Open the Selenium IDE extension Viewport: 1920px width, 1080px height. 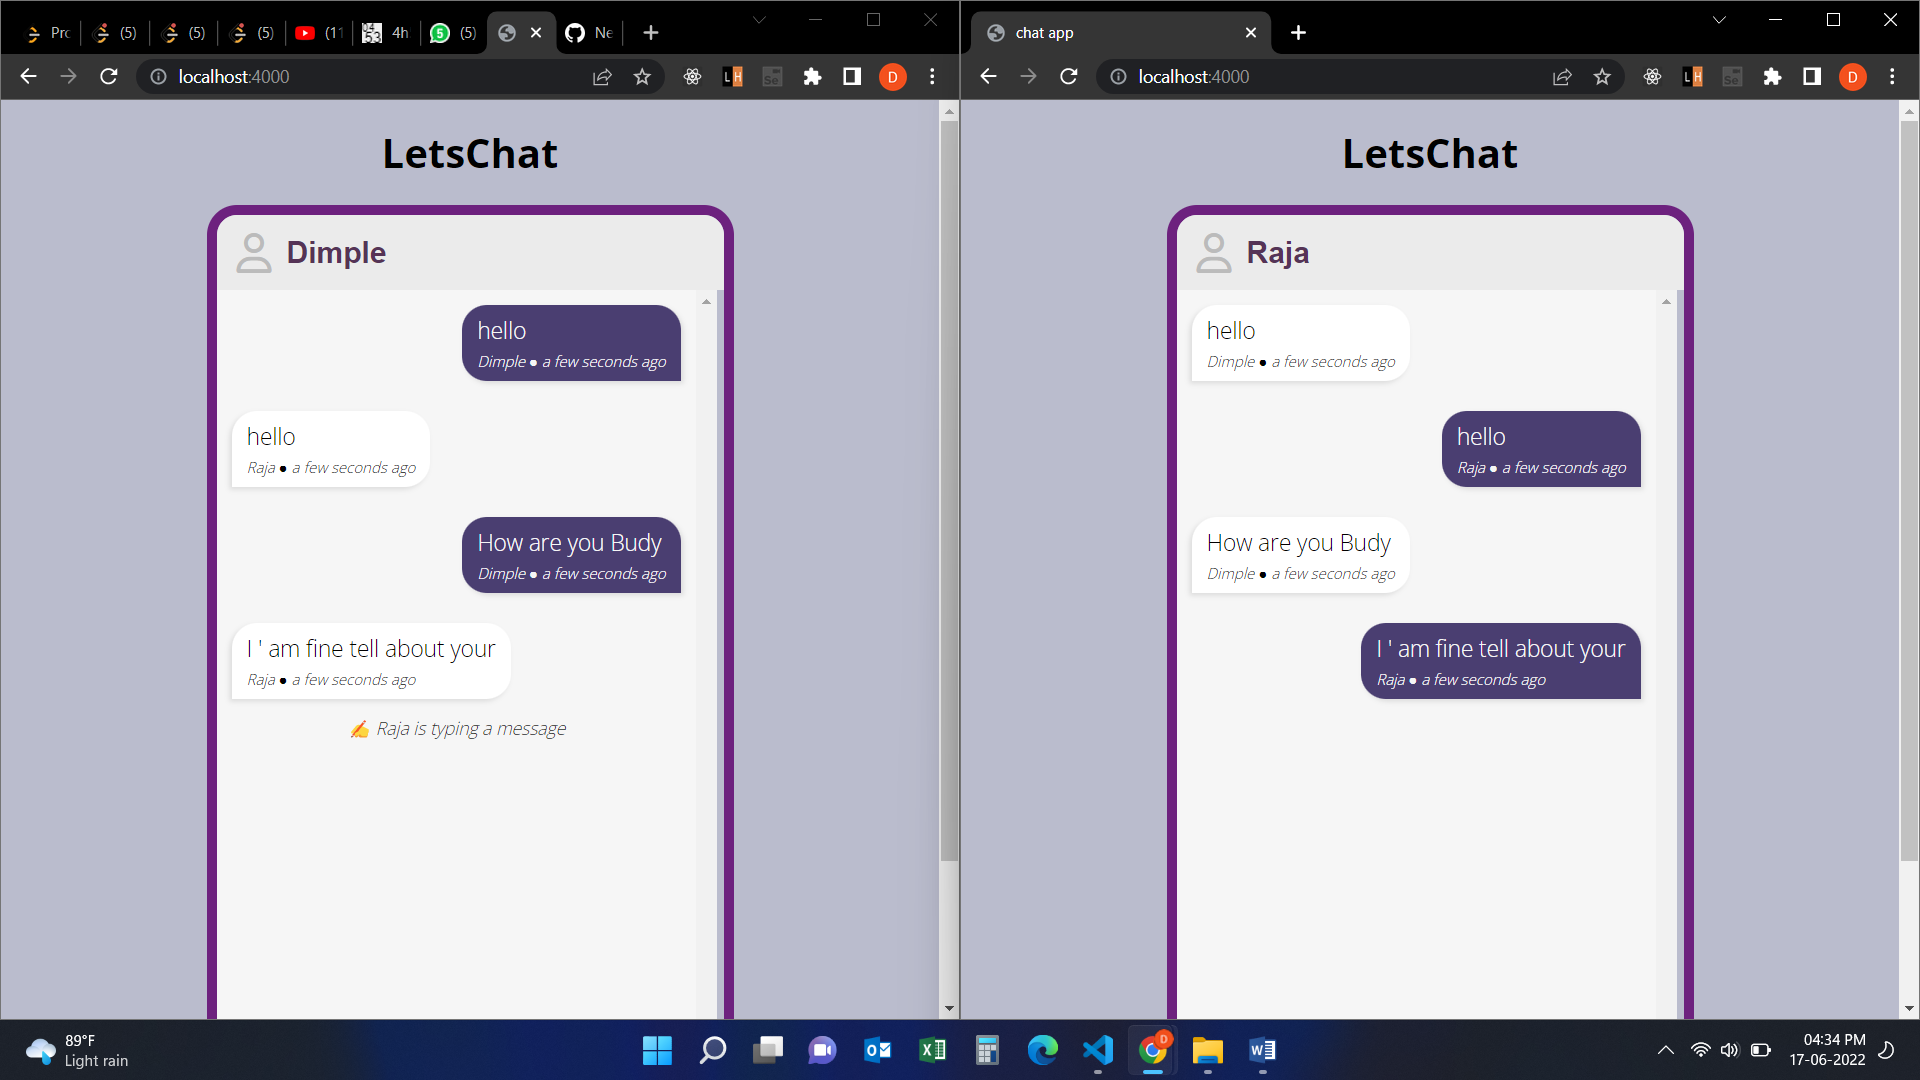click(772, 77)
